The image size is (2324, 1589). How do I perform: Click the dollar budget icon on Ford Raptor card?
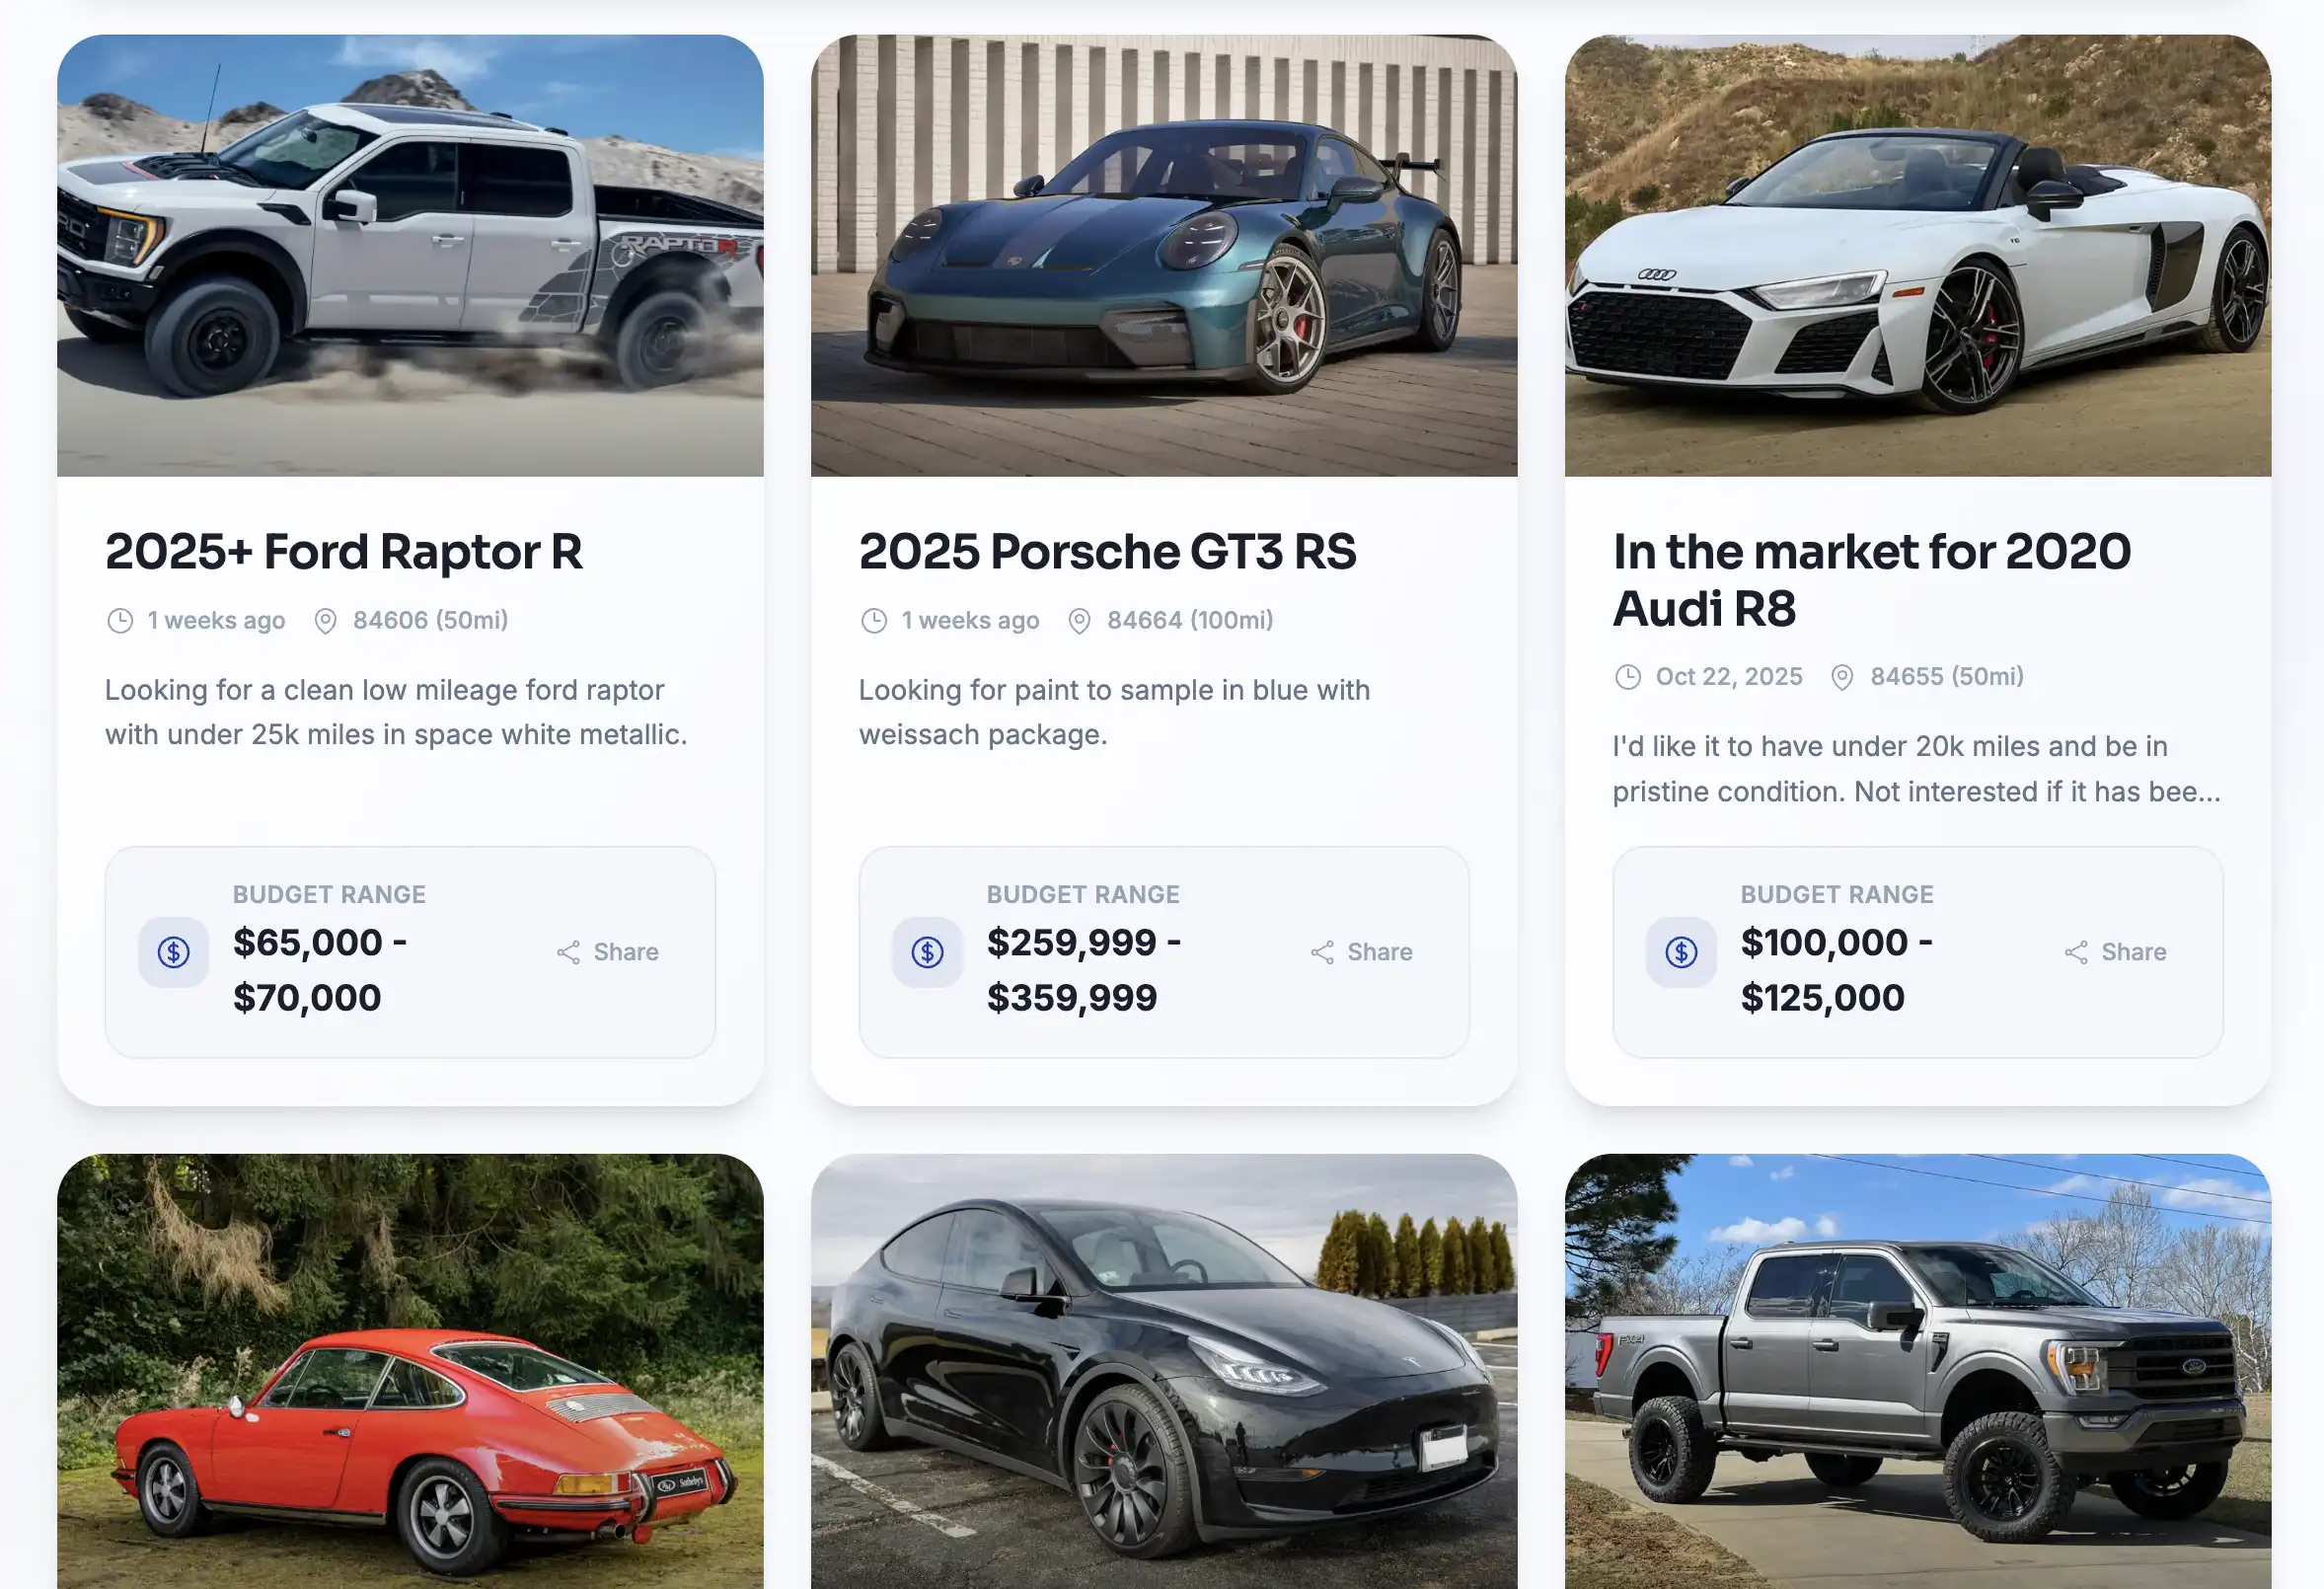(x=173, y=951)
